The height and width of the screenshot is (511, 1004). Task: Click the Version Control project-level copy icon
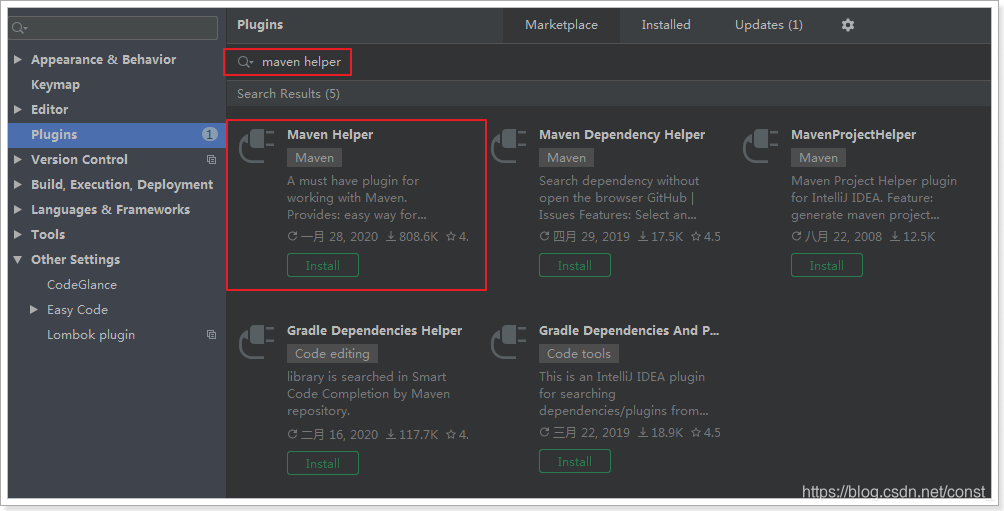coord(211,159)
